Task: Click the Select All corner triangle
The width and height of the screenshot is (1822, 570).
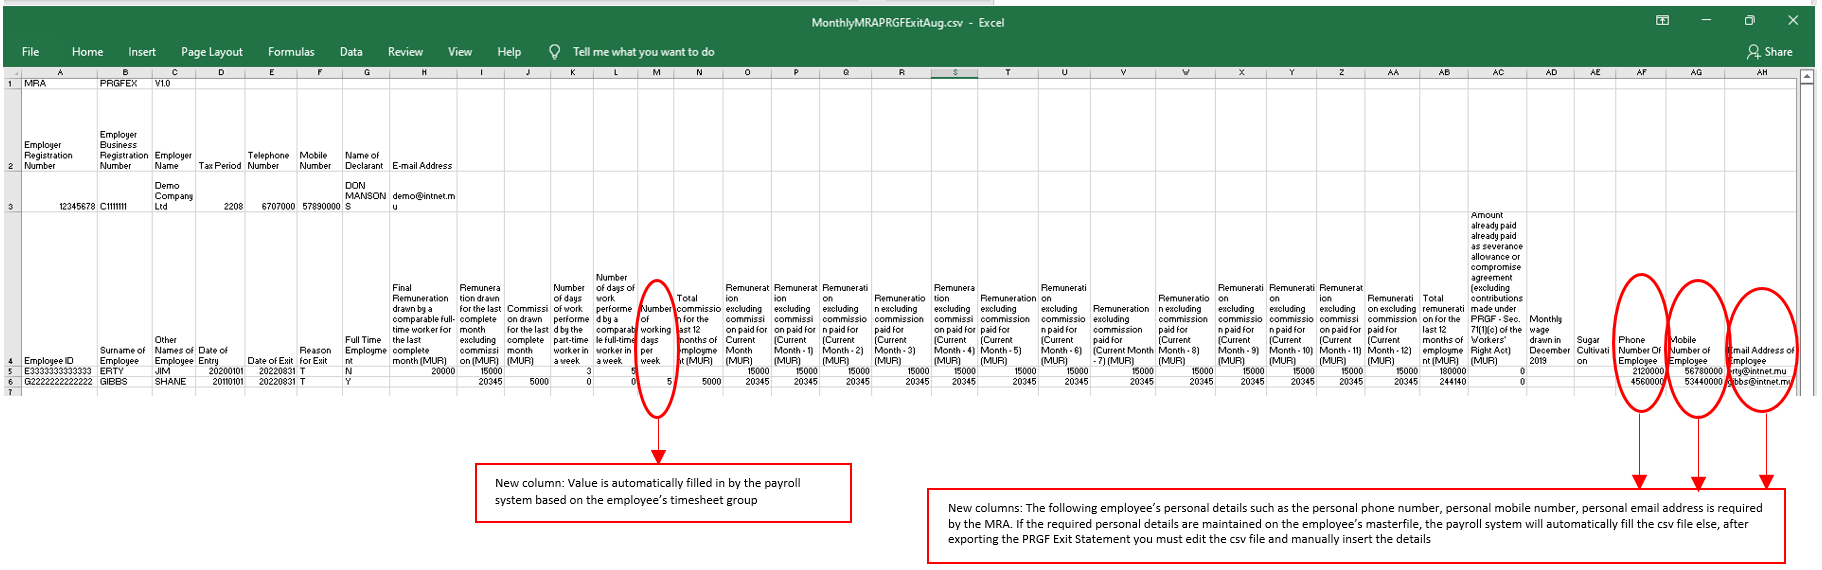Action: pos(10,73)
